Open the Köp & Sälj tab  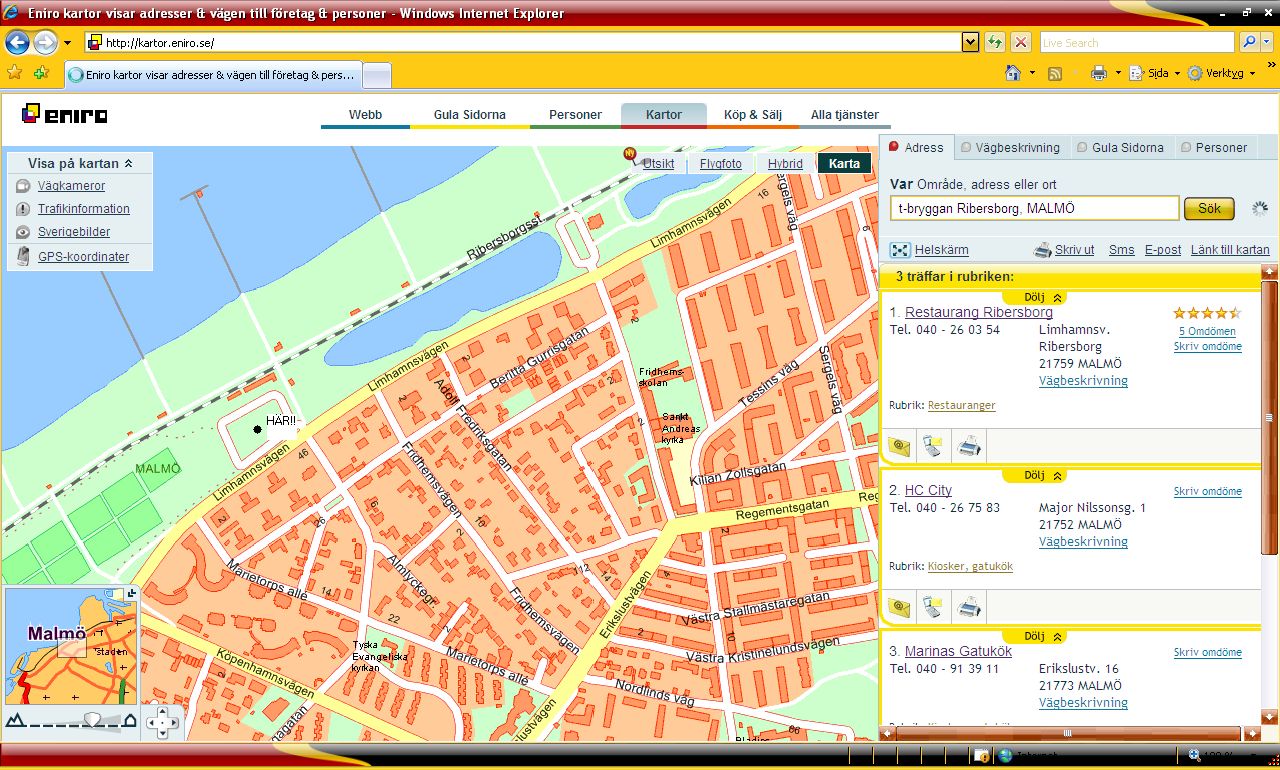(753, 115)
